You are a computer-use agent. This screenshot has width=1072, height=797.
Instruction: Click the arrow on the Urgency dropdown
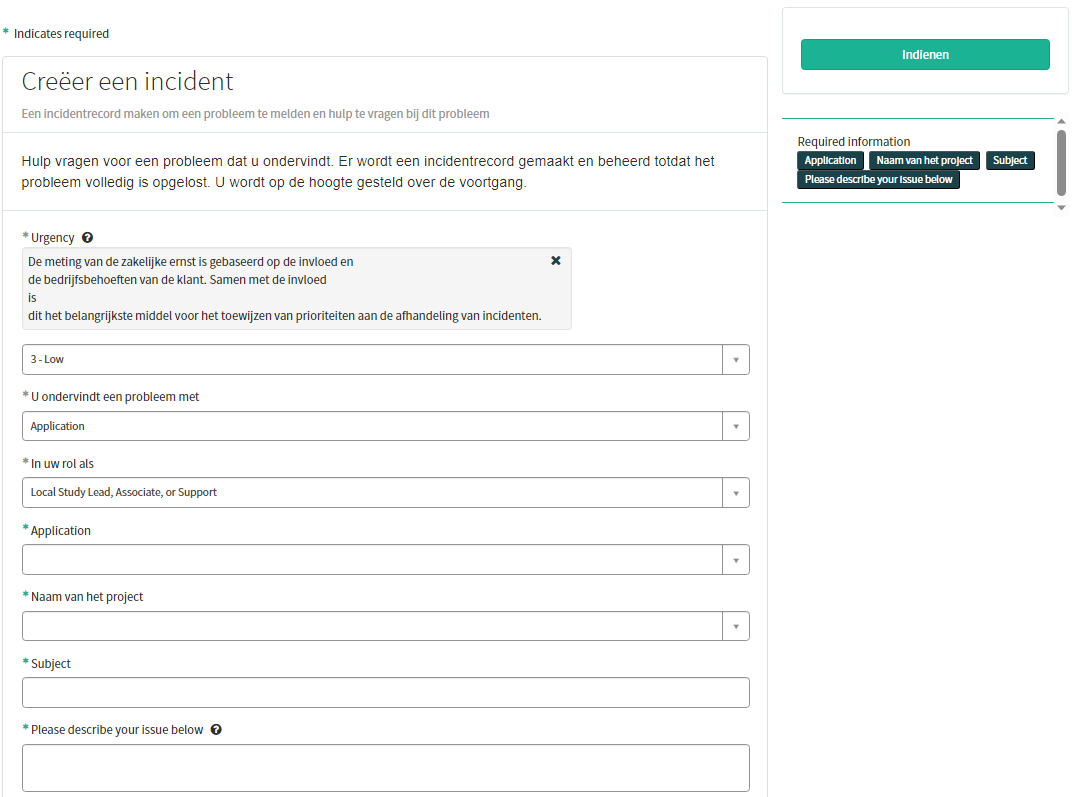coord(736,360)
